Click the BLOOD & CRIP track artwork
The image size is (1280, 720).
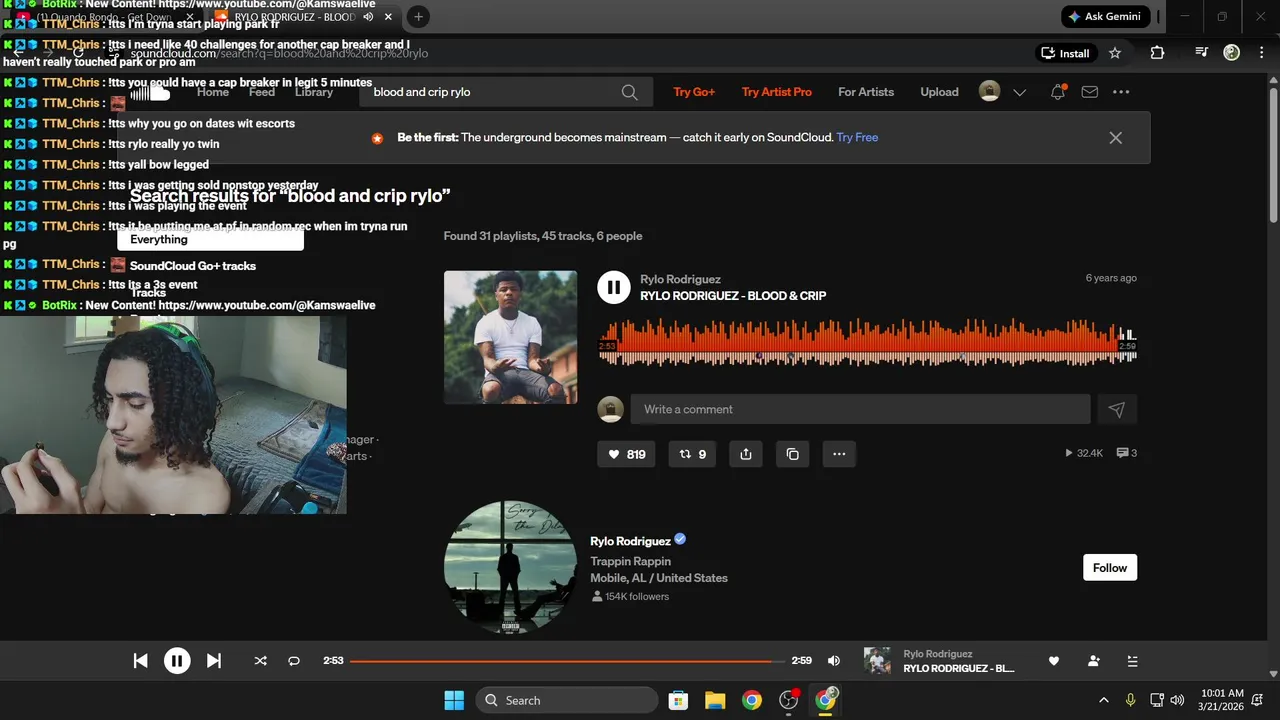510,337
